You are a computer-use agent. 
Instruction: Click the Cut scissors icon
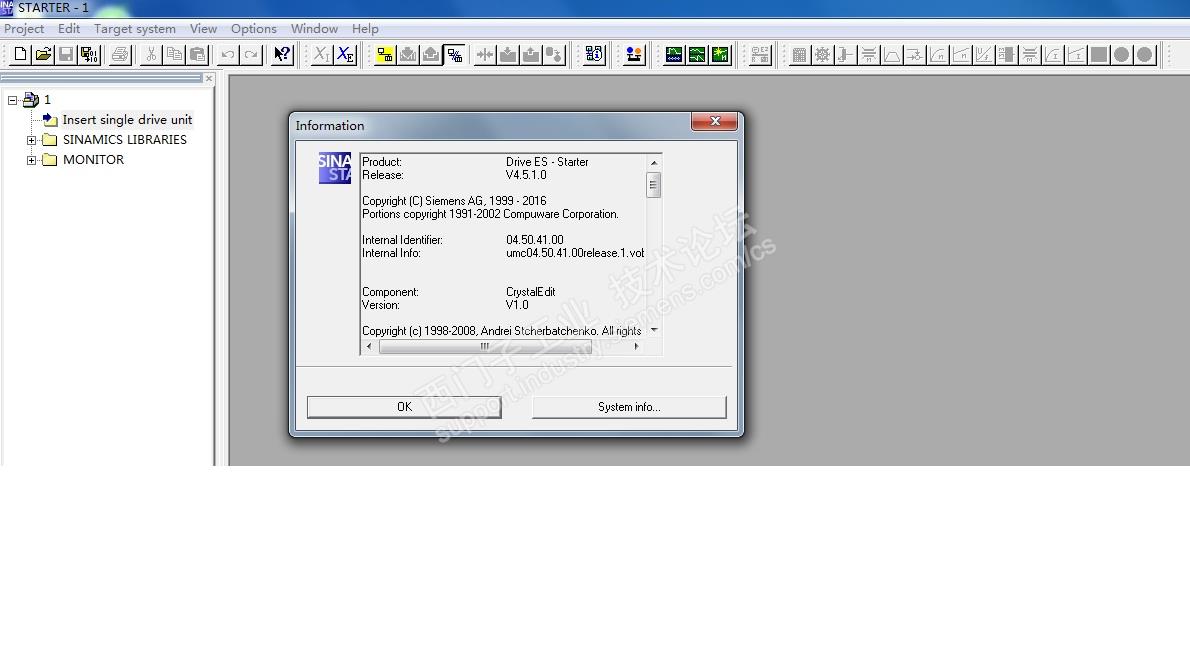(151, 55)
